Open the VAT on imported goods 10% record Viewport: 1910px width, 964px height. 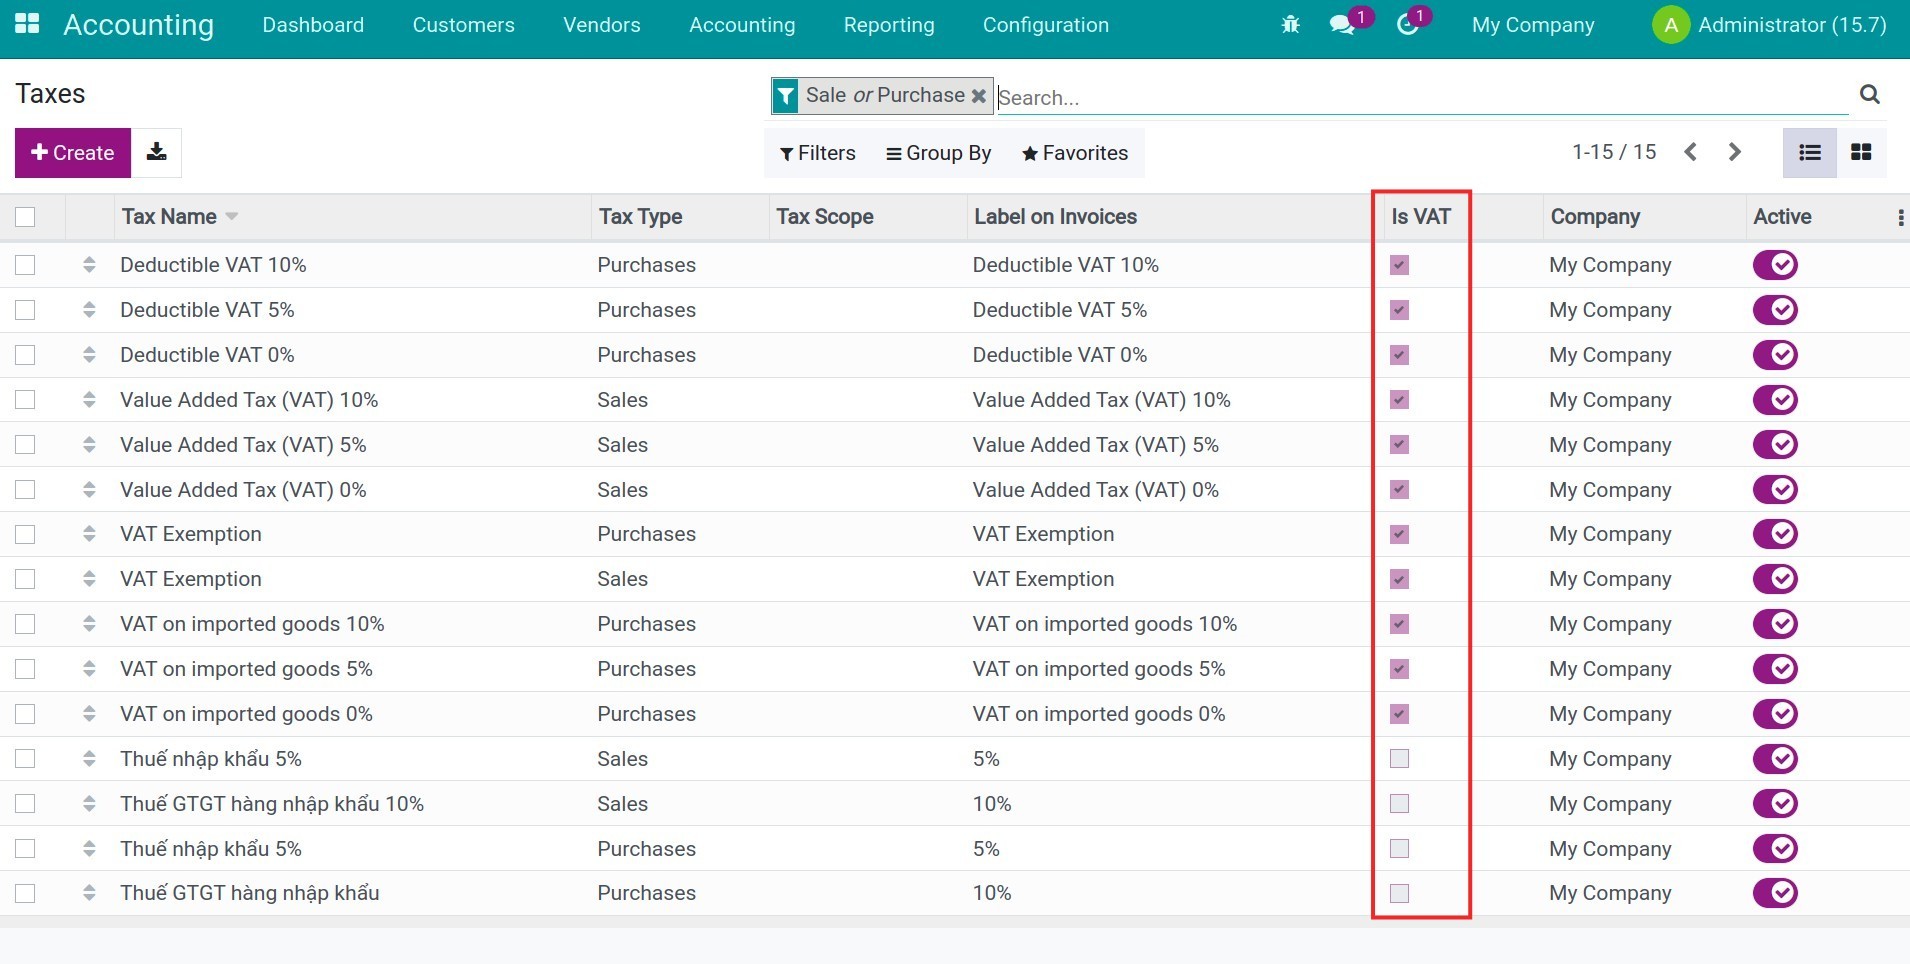click(x=252, y=624)
